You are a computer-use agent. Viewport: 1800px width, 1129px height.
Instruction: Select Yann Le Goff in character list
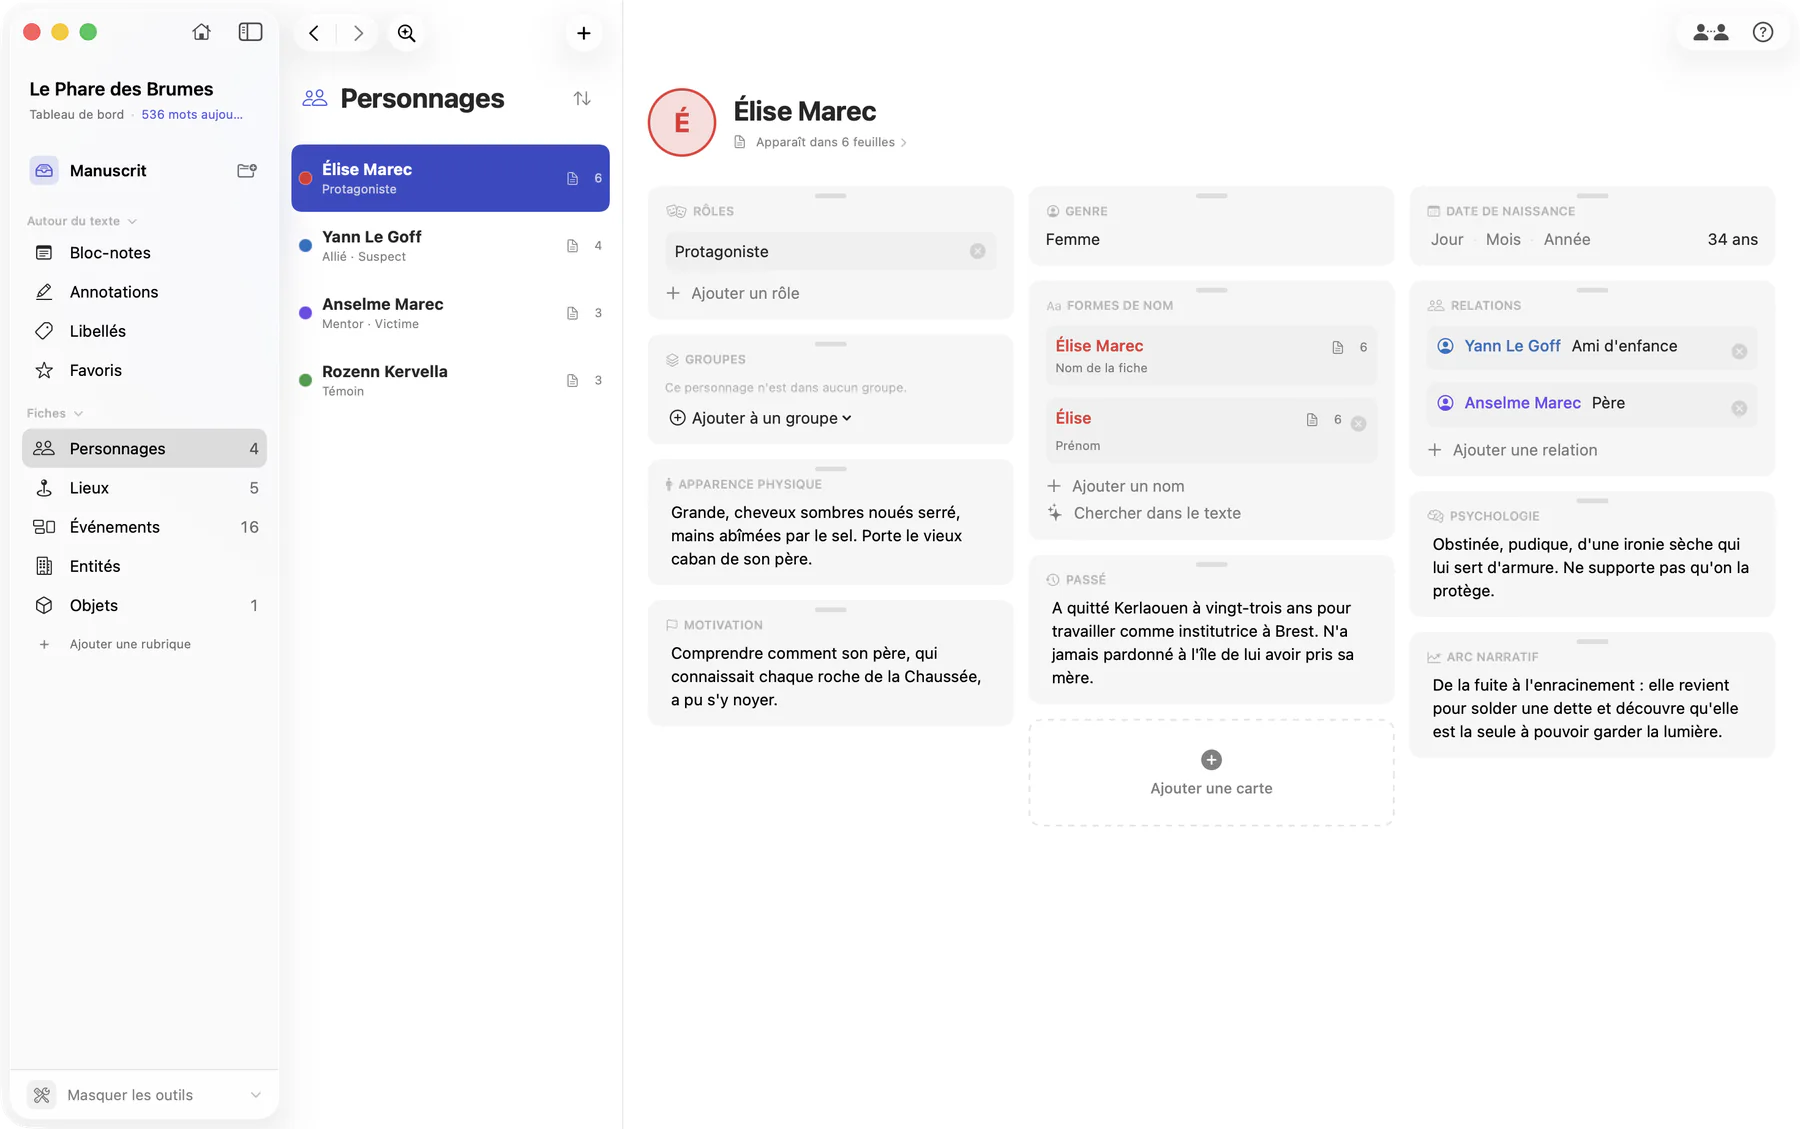coord(450,246)
